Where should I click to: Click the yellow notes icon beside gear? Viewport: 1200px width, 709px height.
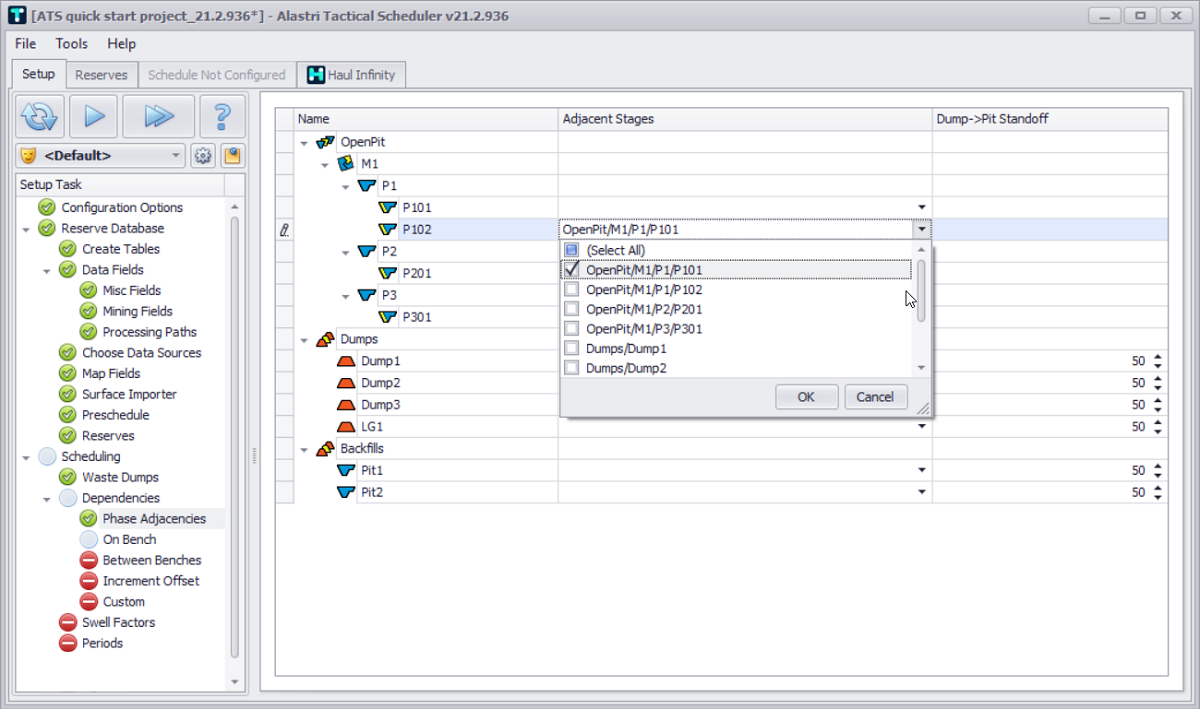tap(231, 156)
